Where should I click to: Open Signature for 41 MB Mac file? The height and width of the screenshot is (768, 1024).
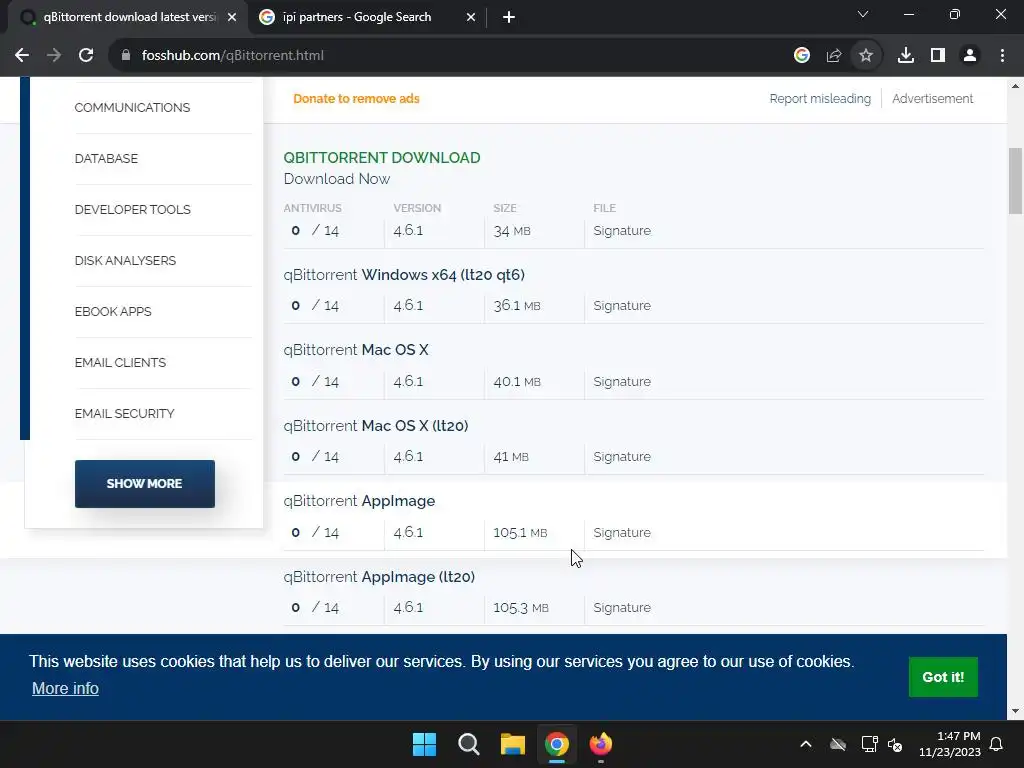point(622,456)
